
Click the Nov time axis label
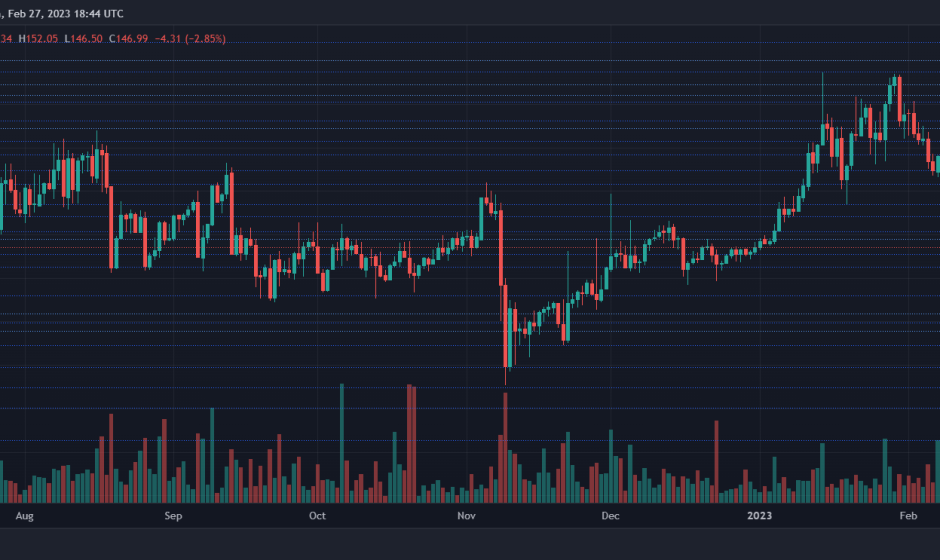pos(466,516)
